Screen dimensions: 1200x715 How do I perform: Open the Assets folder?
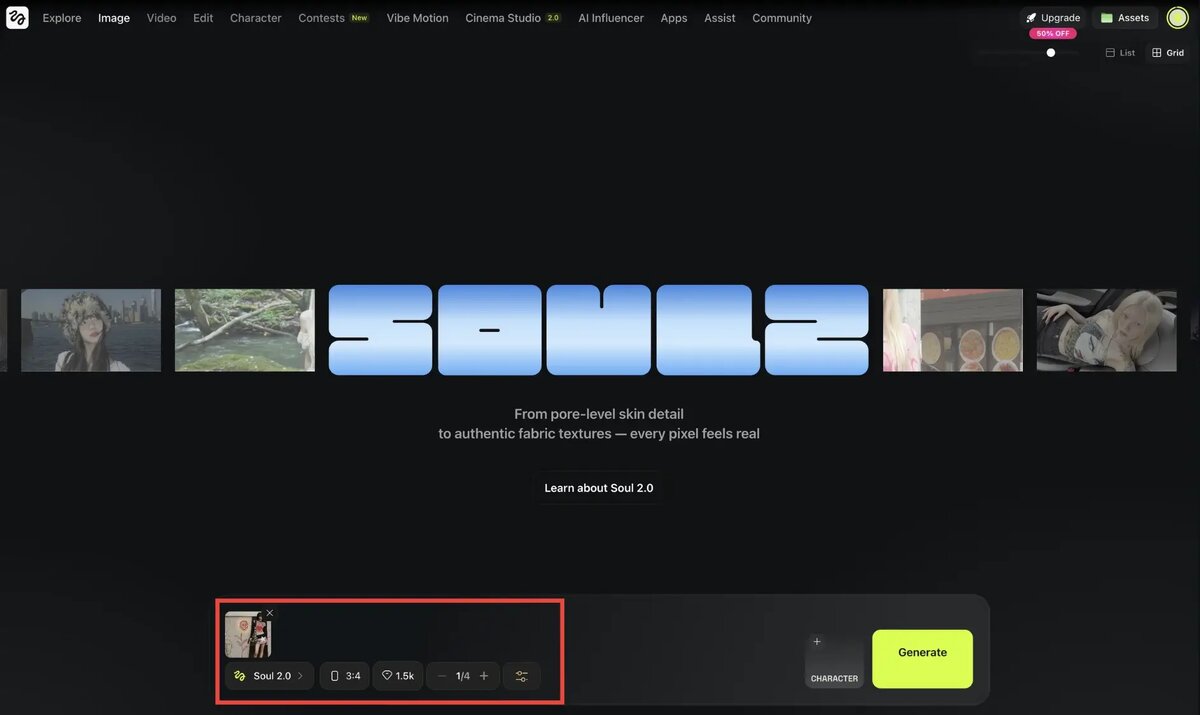[1125, 18]
